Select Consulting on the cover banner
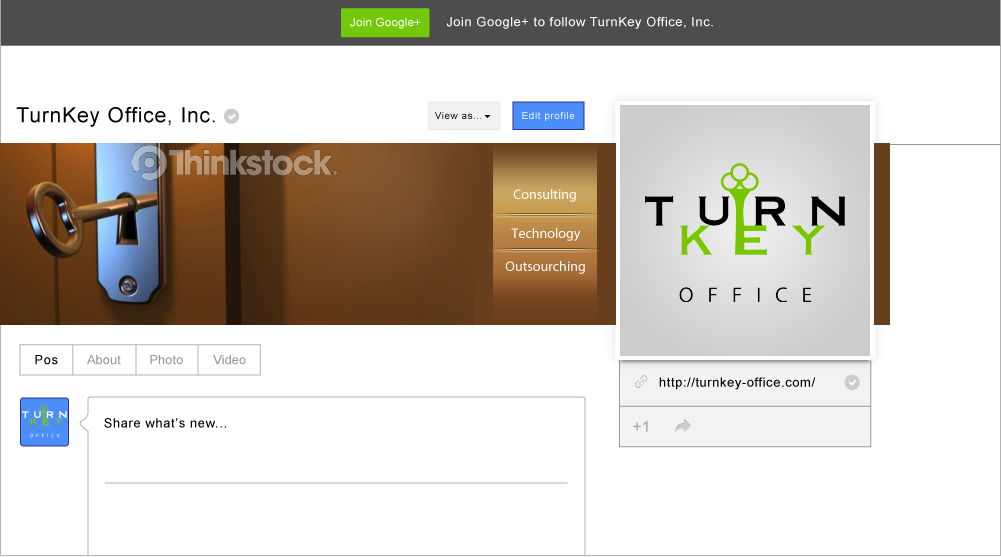Image resolution: width=1001 pixels, height=557 pixels. coord(545,195)
